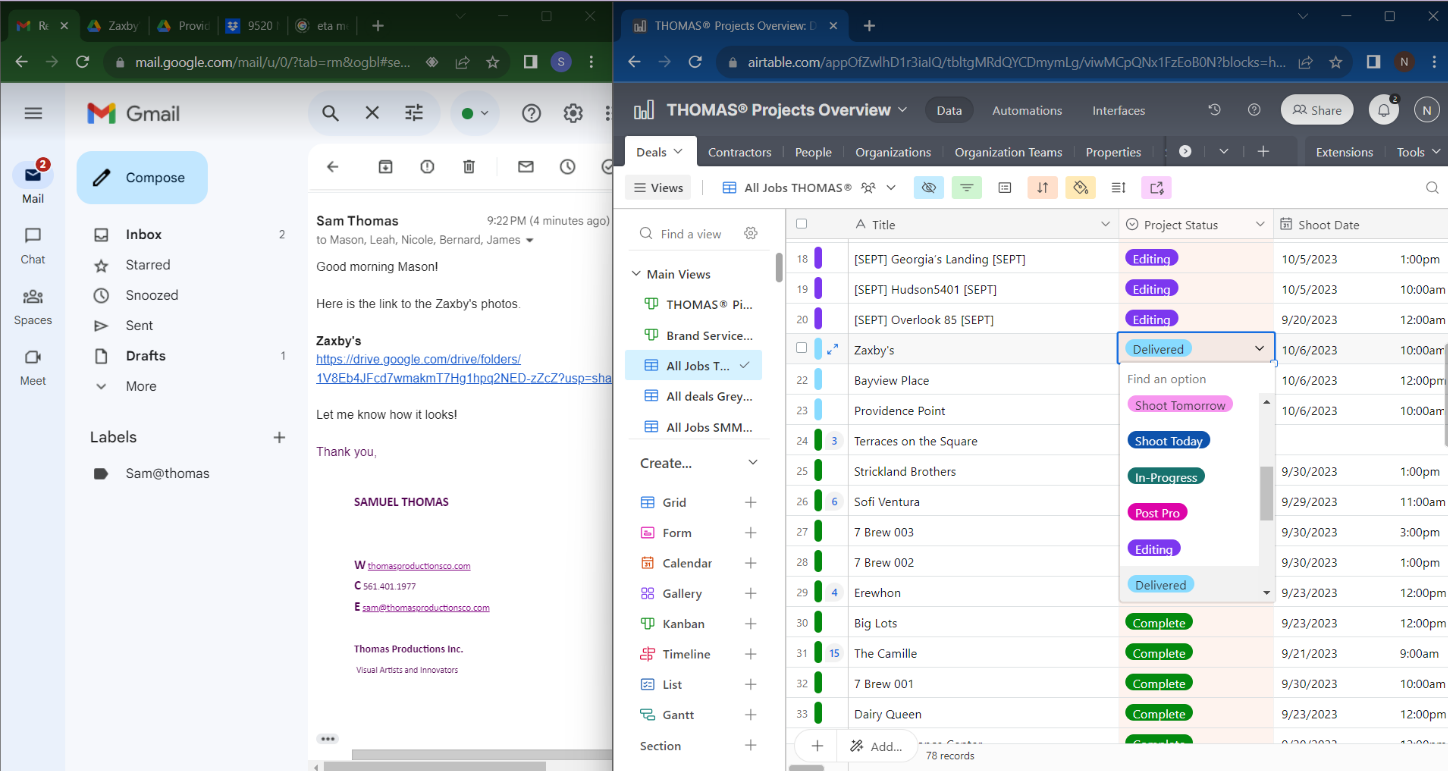The height and width of the screenshot is (771, 1448).
Task: Expand the Zaxby's record with the arrows icon
Action: pos(832,350)
